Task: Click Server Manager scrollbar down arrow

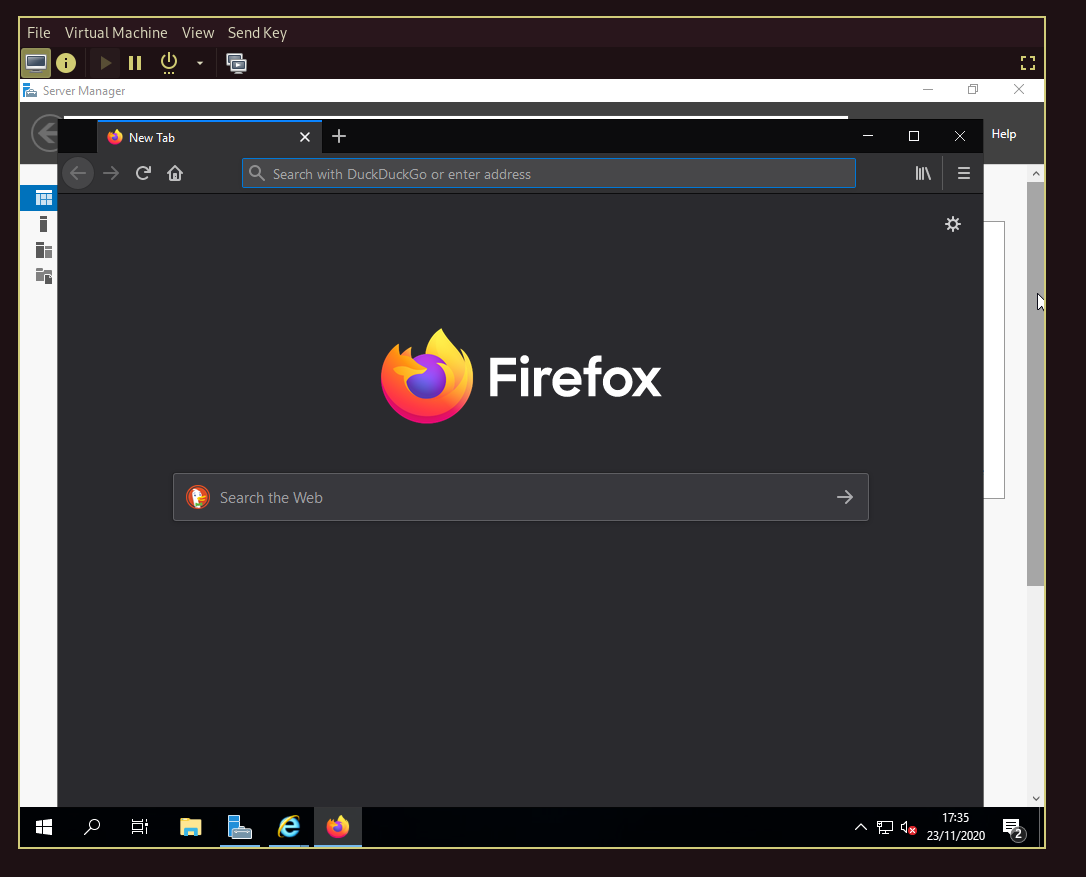Action: (1035, 798)
